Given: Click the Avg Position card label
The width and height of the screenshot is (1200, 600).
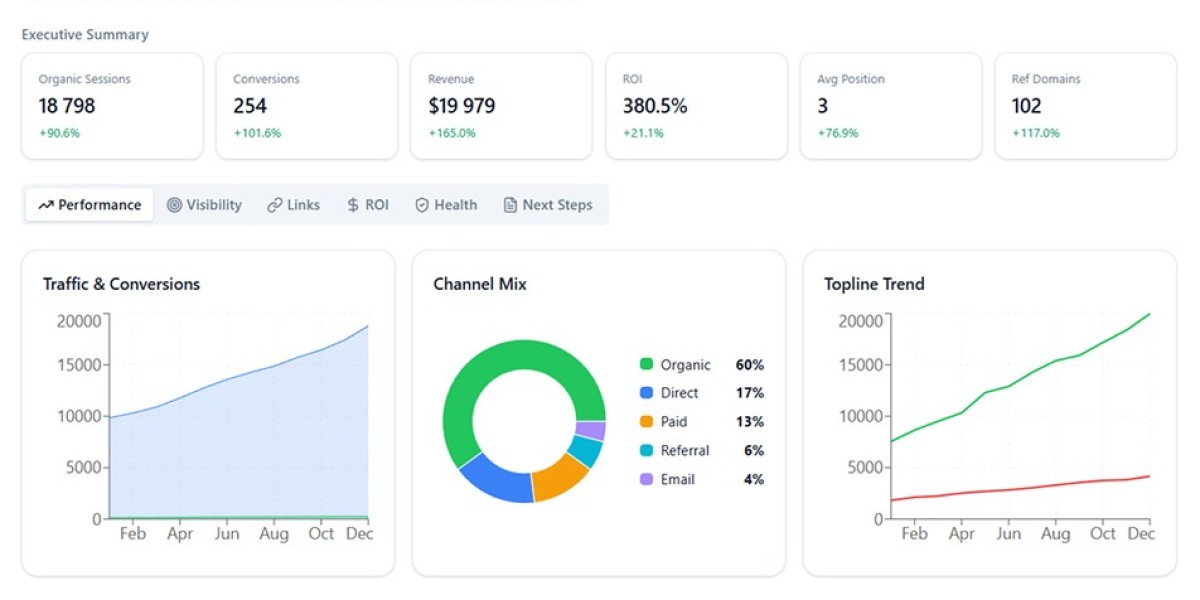Looking at the screenshot, I should (851, 79).
